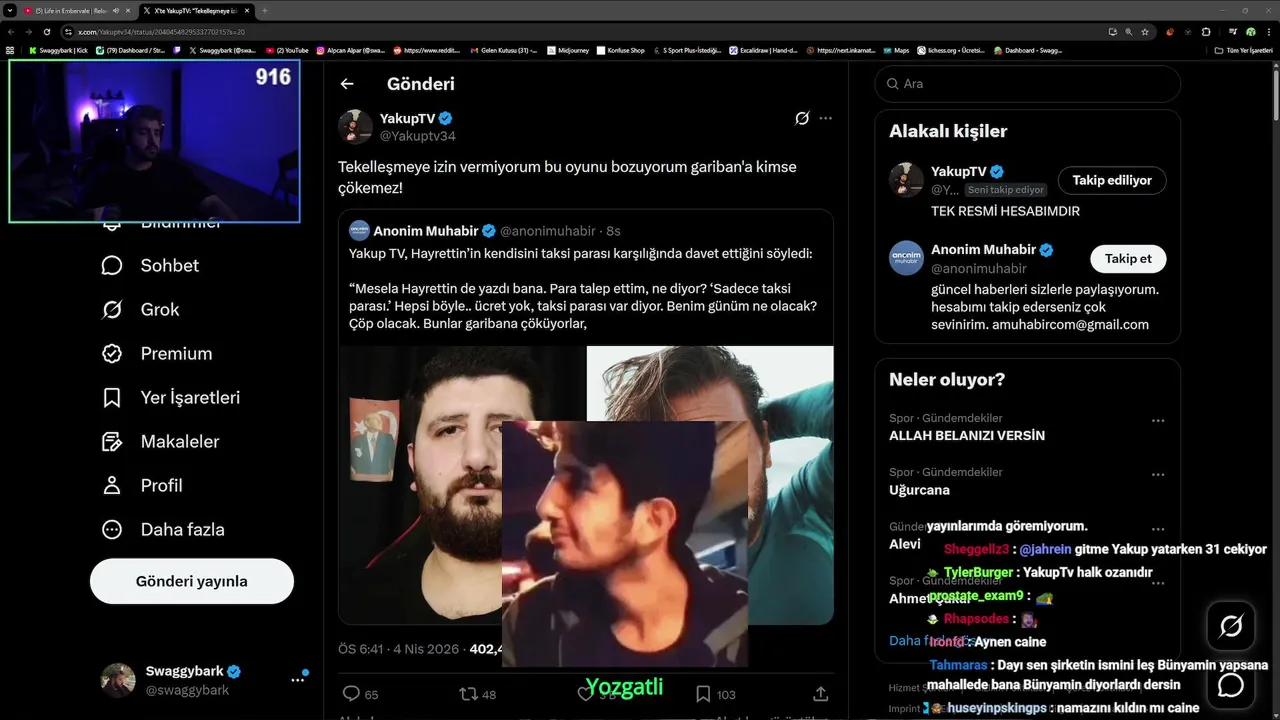Viewport: 1280px width, 720px height.
Task: Open the floating messages chat button
Action: pos(1231,685)
